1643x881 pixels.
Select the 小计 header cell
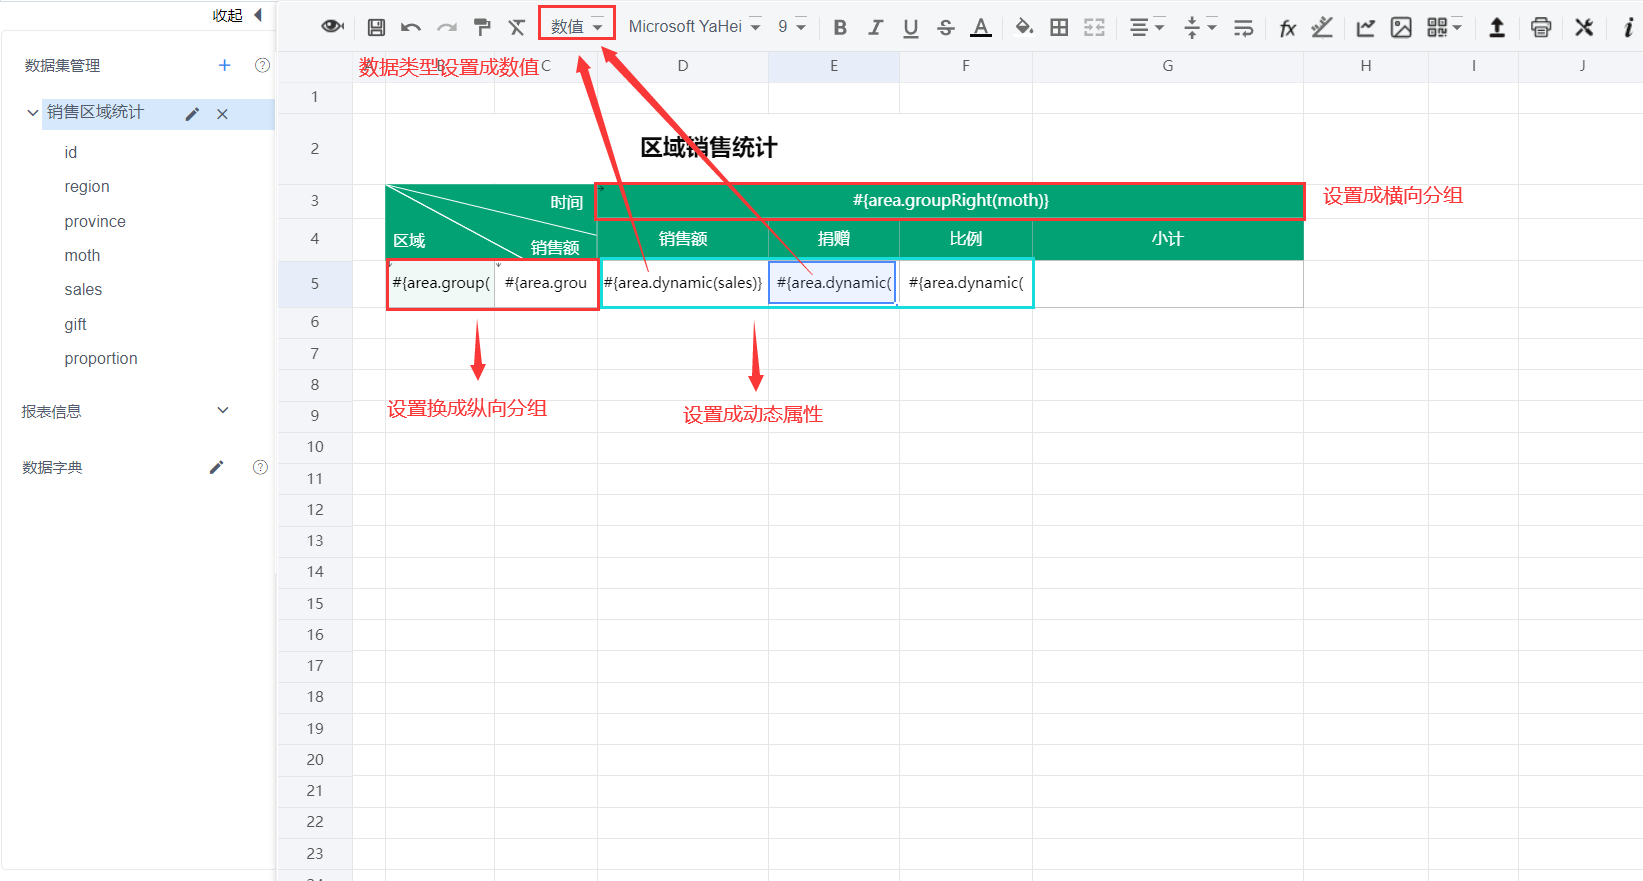click(1167, 239)
